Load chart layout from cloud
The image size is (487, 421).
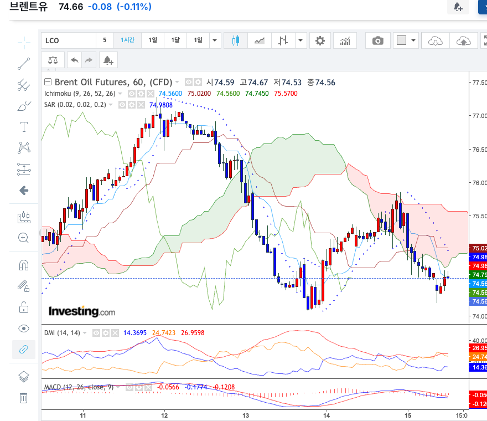(x=435, y=41)
